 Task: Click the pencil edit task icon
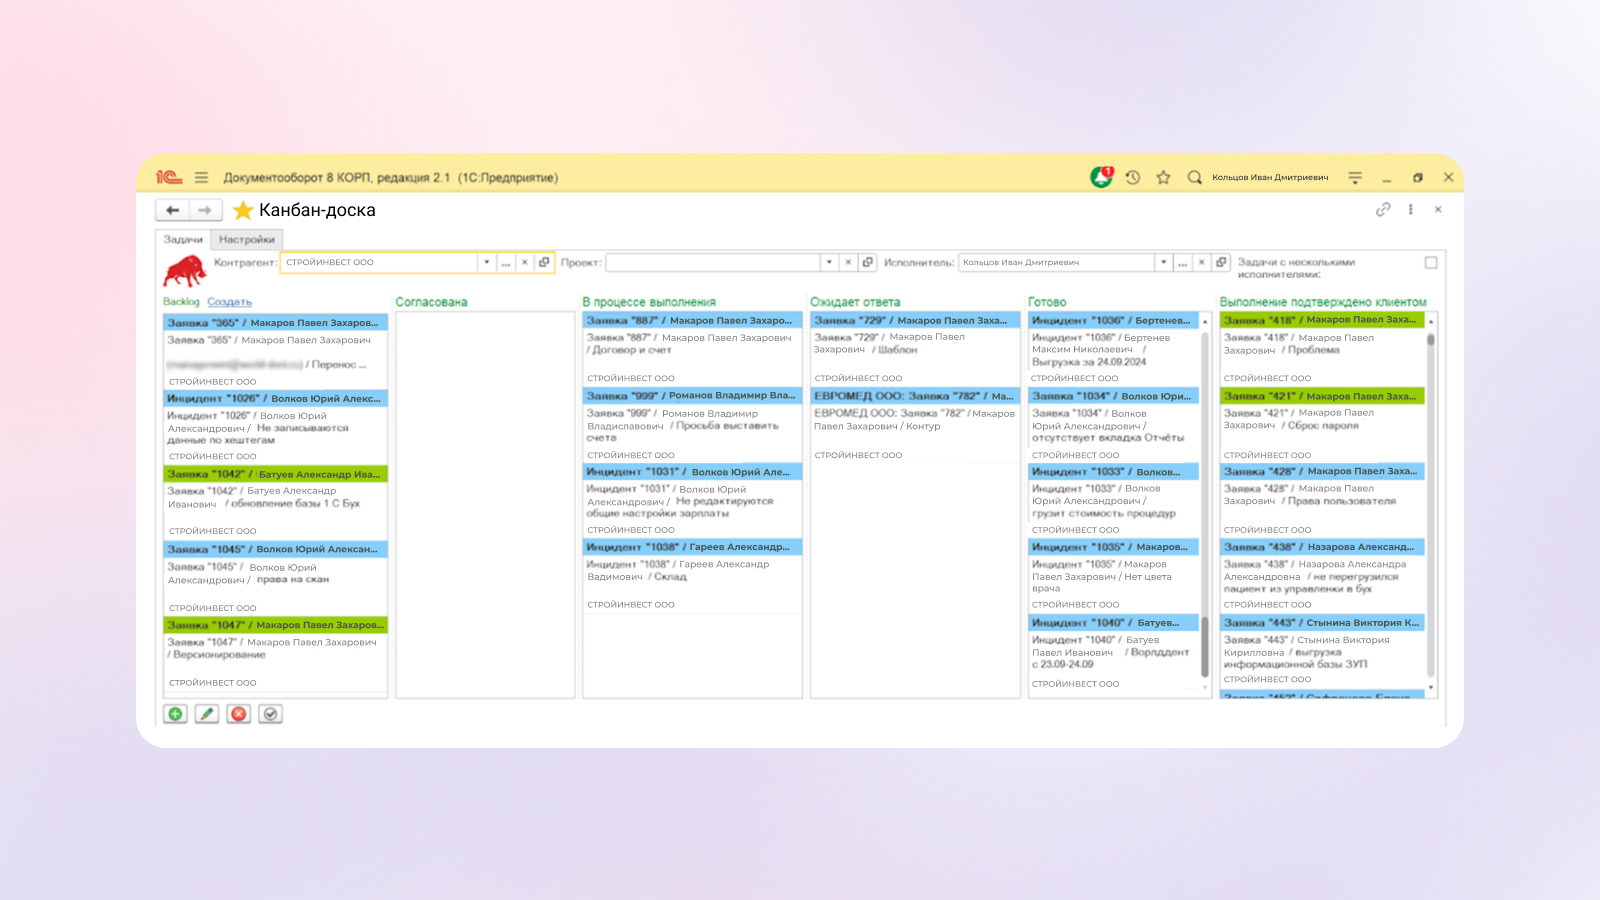pos(207,714)
